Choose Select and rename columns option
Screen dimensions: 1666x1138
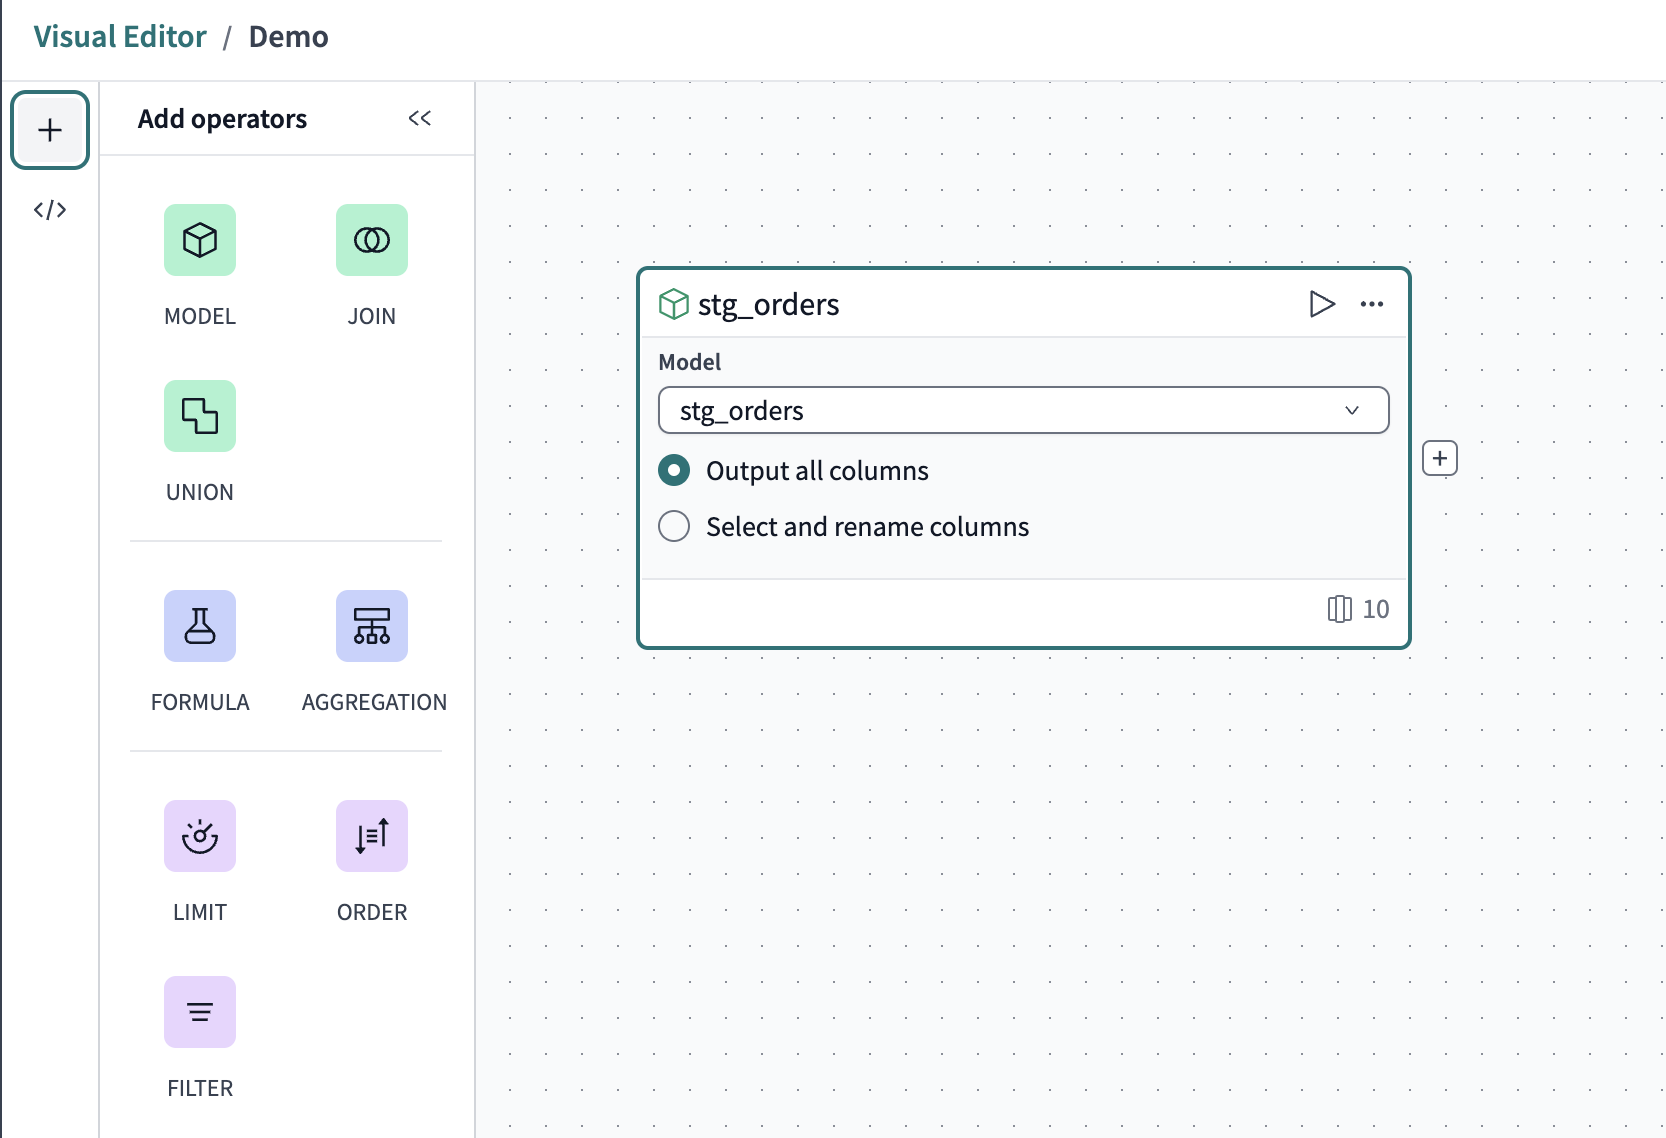674,526
